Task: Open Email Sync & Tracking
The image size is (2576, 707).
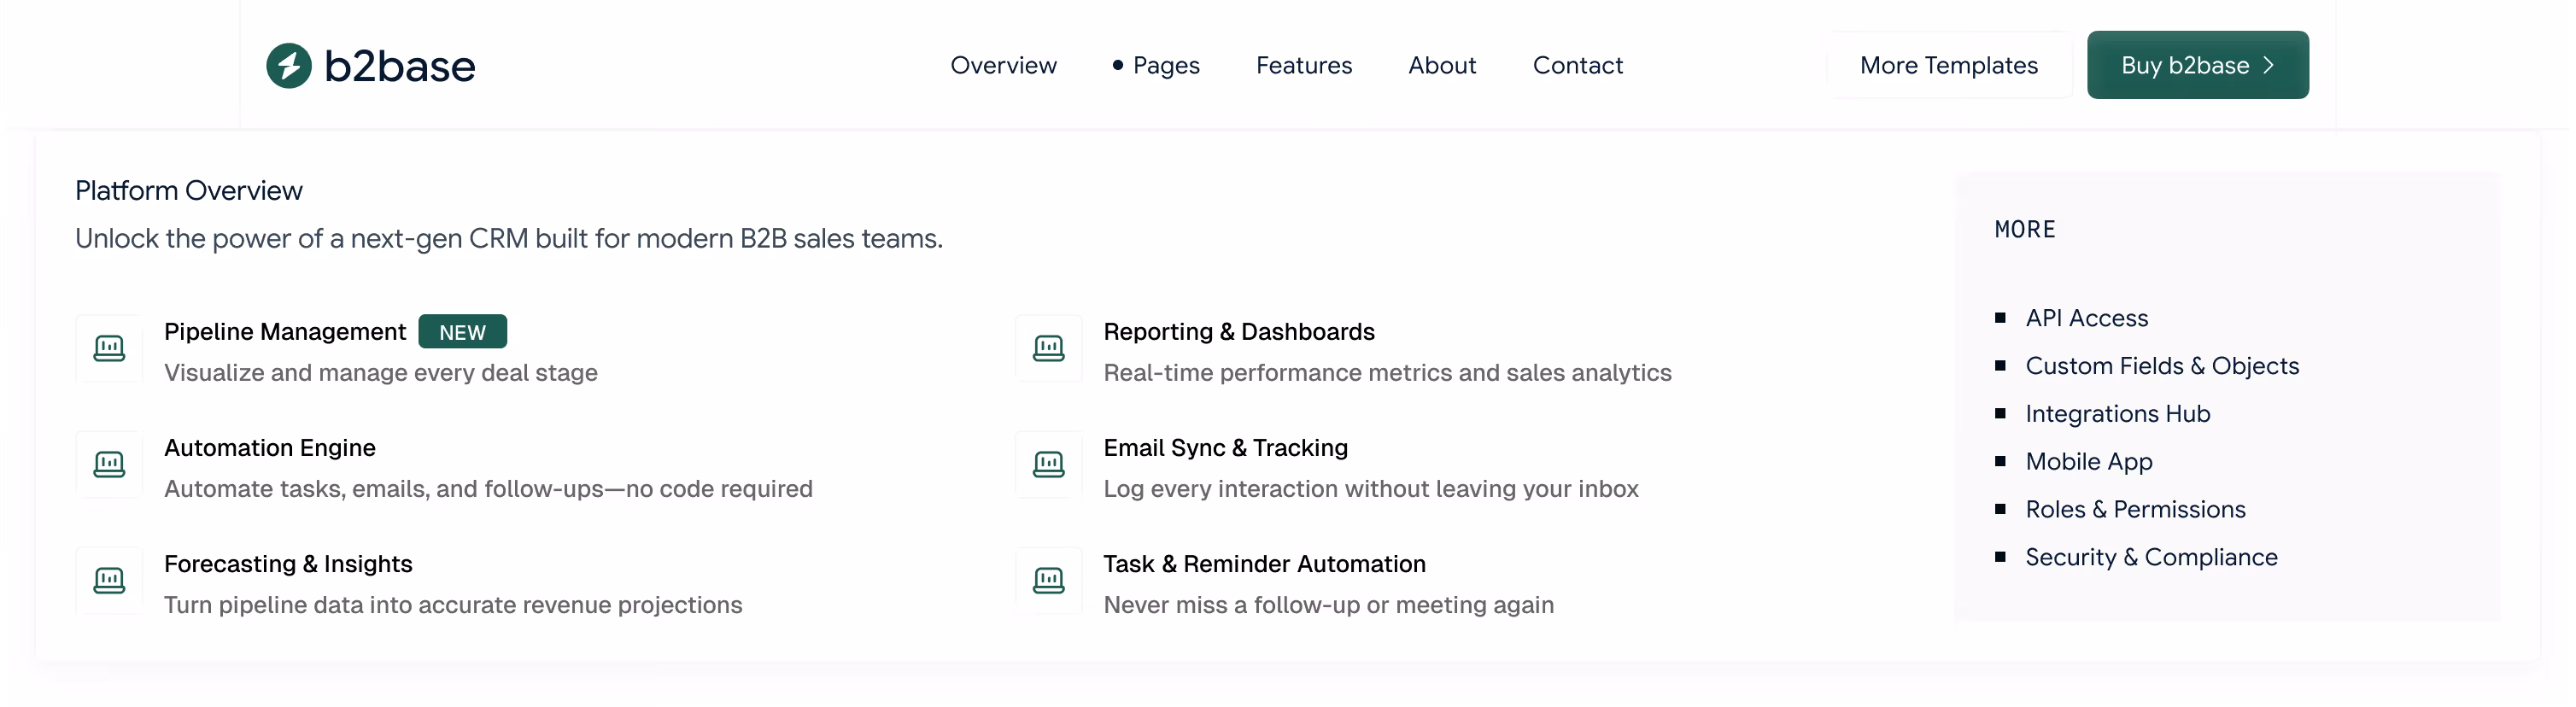Action: coord(1225,447)
